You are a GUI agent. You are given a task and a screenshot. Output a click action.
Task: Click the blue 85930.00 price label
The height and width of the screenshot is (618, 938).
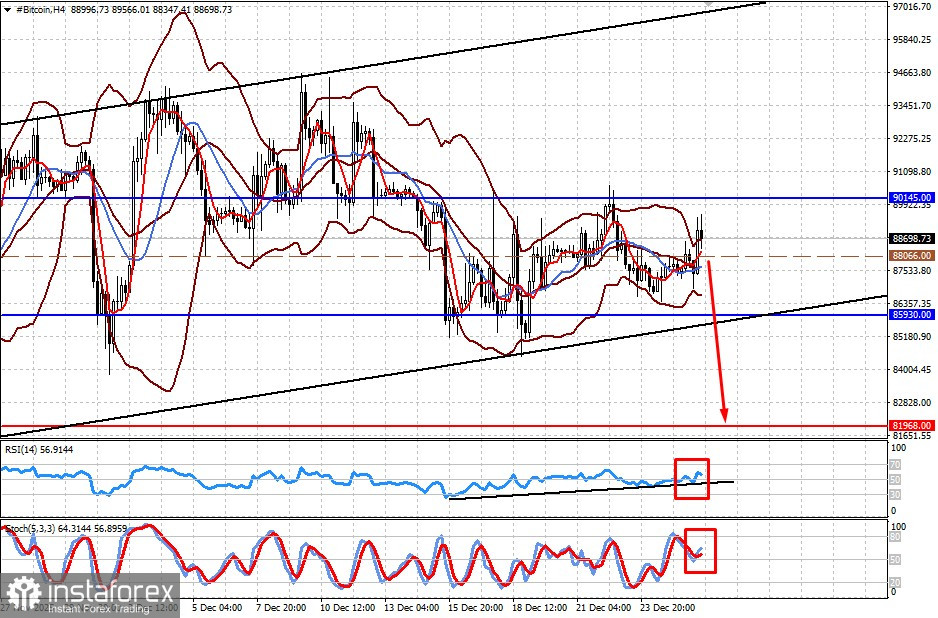click(912, 315)
